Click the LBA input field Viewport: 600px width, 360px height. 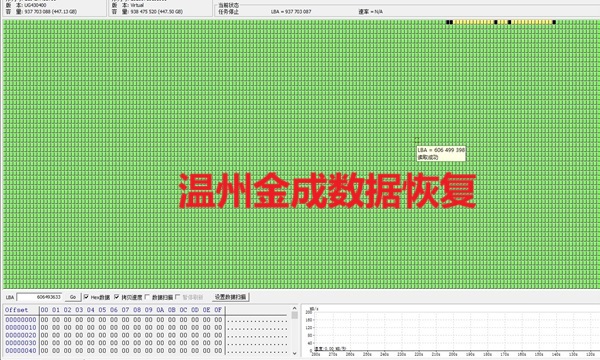[x=39, y=297]
